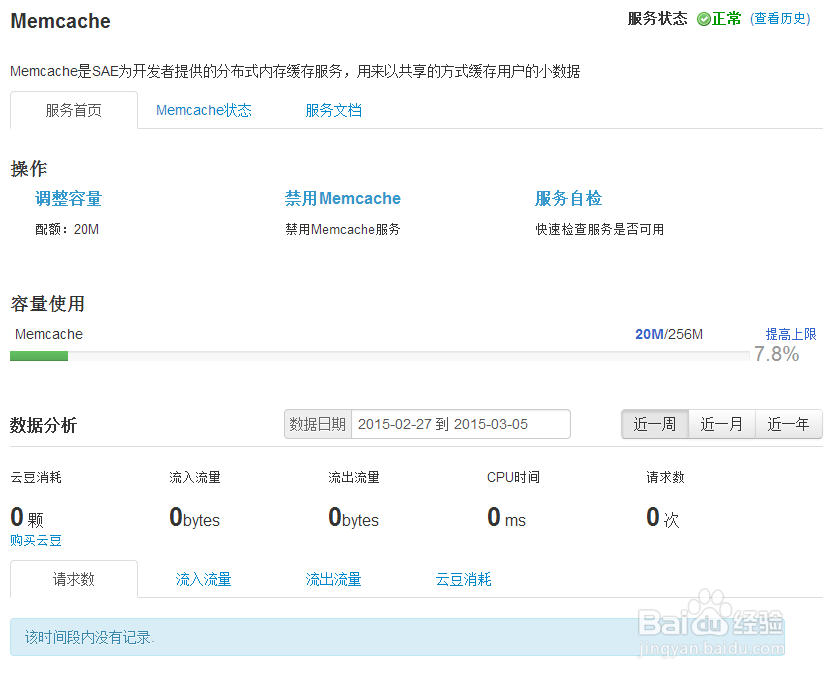The image size is (832, 678).
Task: Click the 20M/256M capacity value
Action: 669,334
